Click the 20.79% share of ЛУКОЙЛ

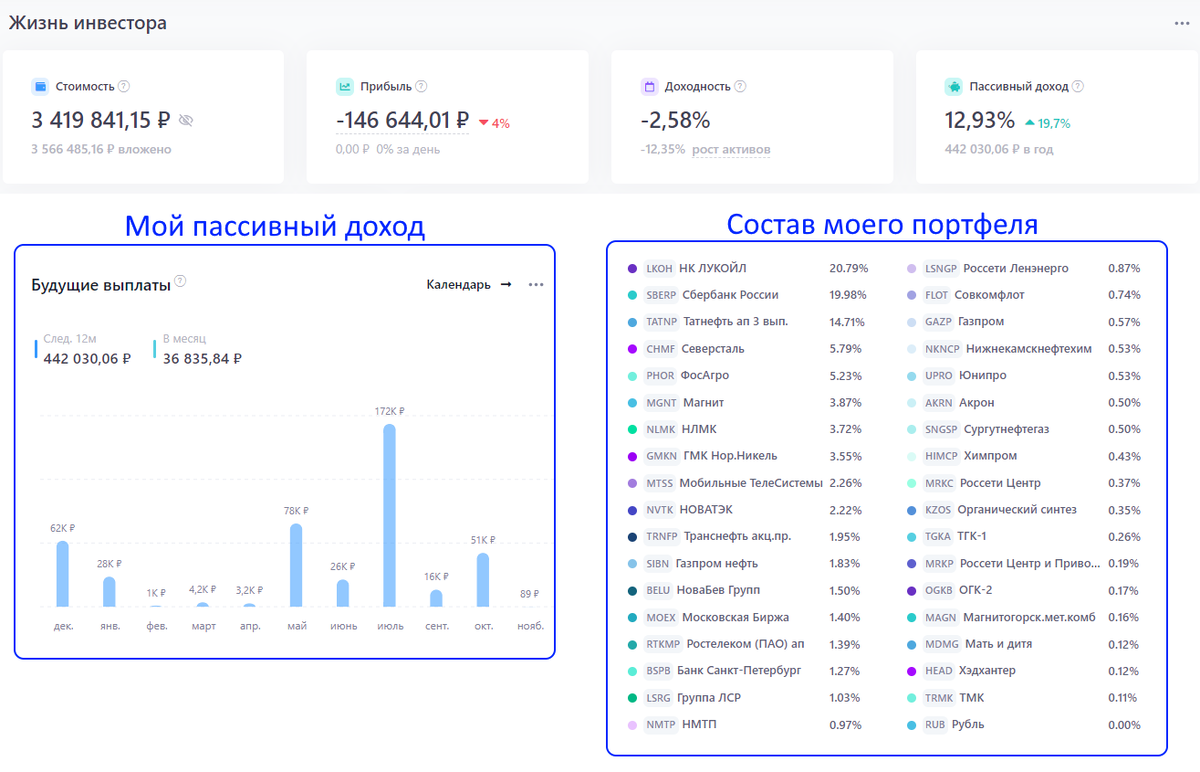coord(848,269)
